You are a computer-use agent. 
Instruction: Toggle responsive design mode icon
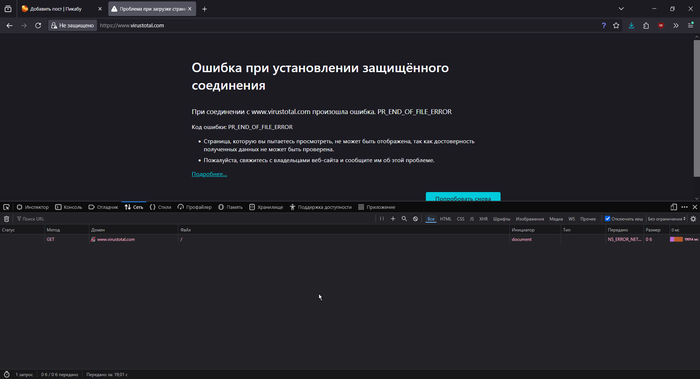pos(674,207)
